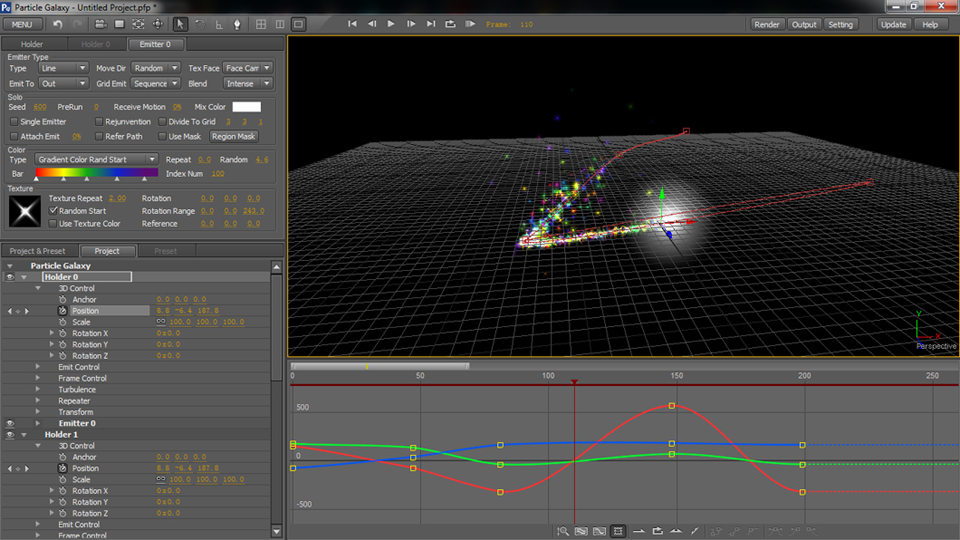The height and width of the screenshot is (540, 960).
Task: Open the Setting button
Action: point(840,24)
